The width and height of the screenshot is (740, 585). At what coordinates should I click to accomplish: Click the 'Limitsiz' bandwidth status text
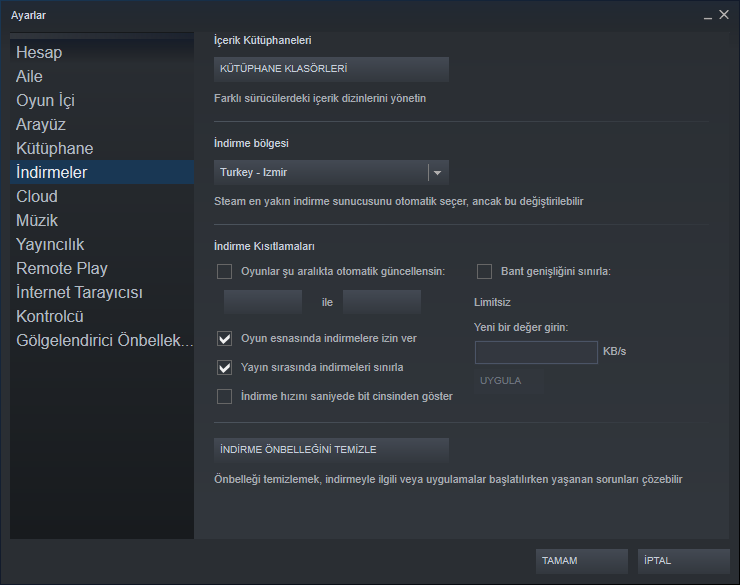pos(492,302)
